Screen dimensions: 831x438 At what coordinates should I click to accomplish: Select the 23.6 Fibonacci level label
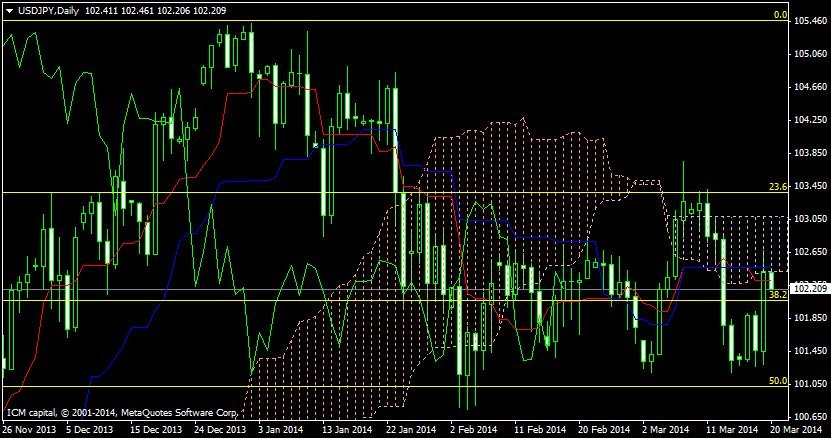click(x=778, y=187)
